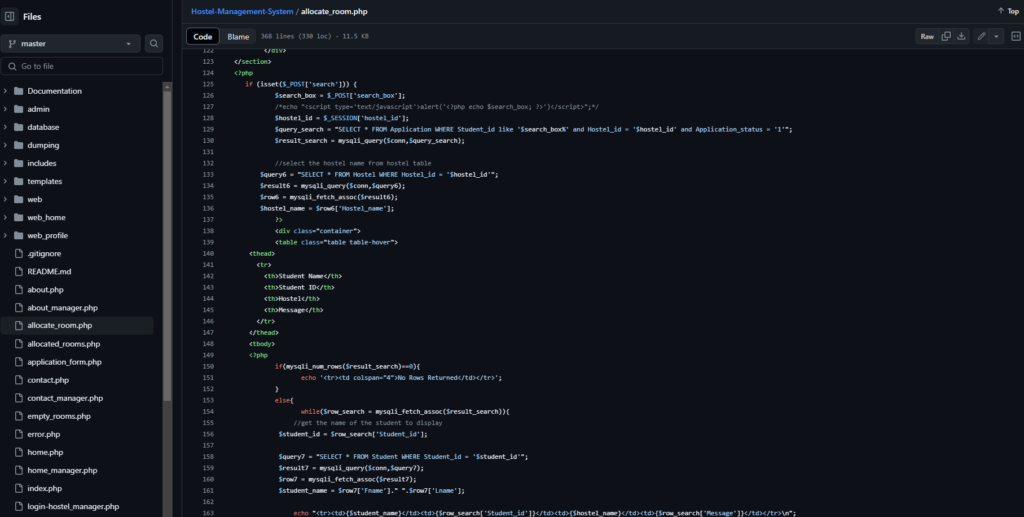This screenshot has width=1024, height=517.
Task: Expand the dumping folder chevron
Action: click(x=5, y=146)
